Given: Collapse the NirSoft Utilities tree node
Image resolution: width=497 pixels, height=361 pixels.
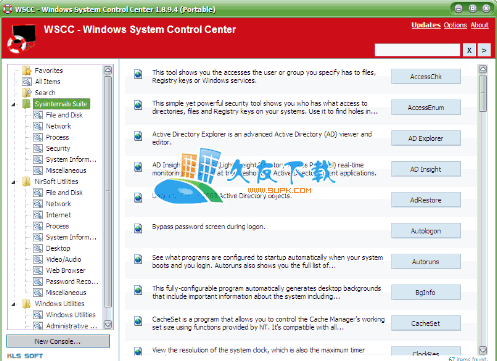Looking at the screenshot, I should [x=14, y=182].
